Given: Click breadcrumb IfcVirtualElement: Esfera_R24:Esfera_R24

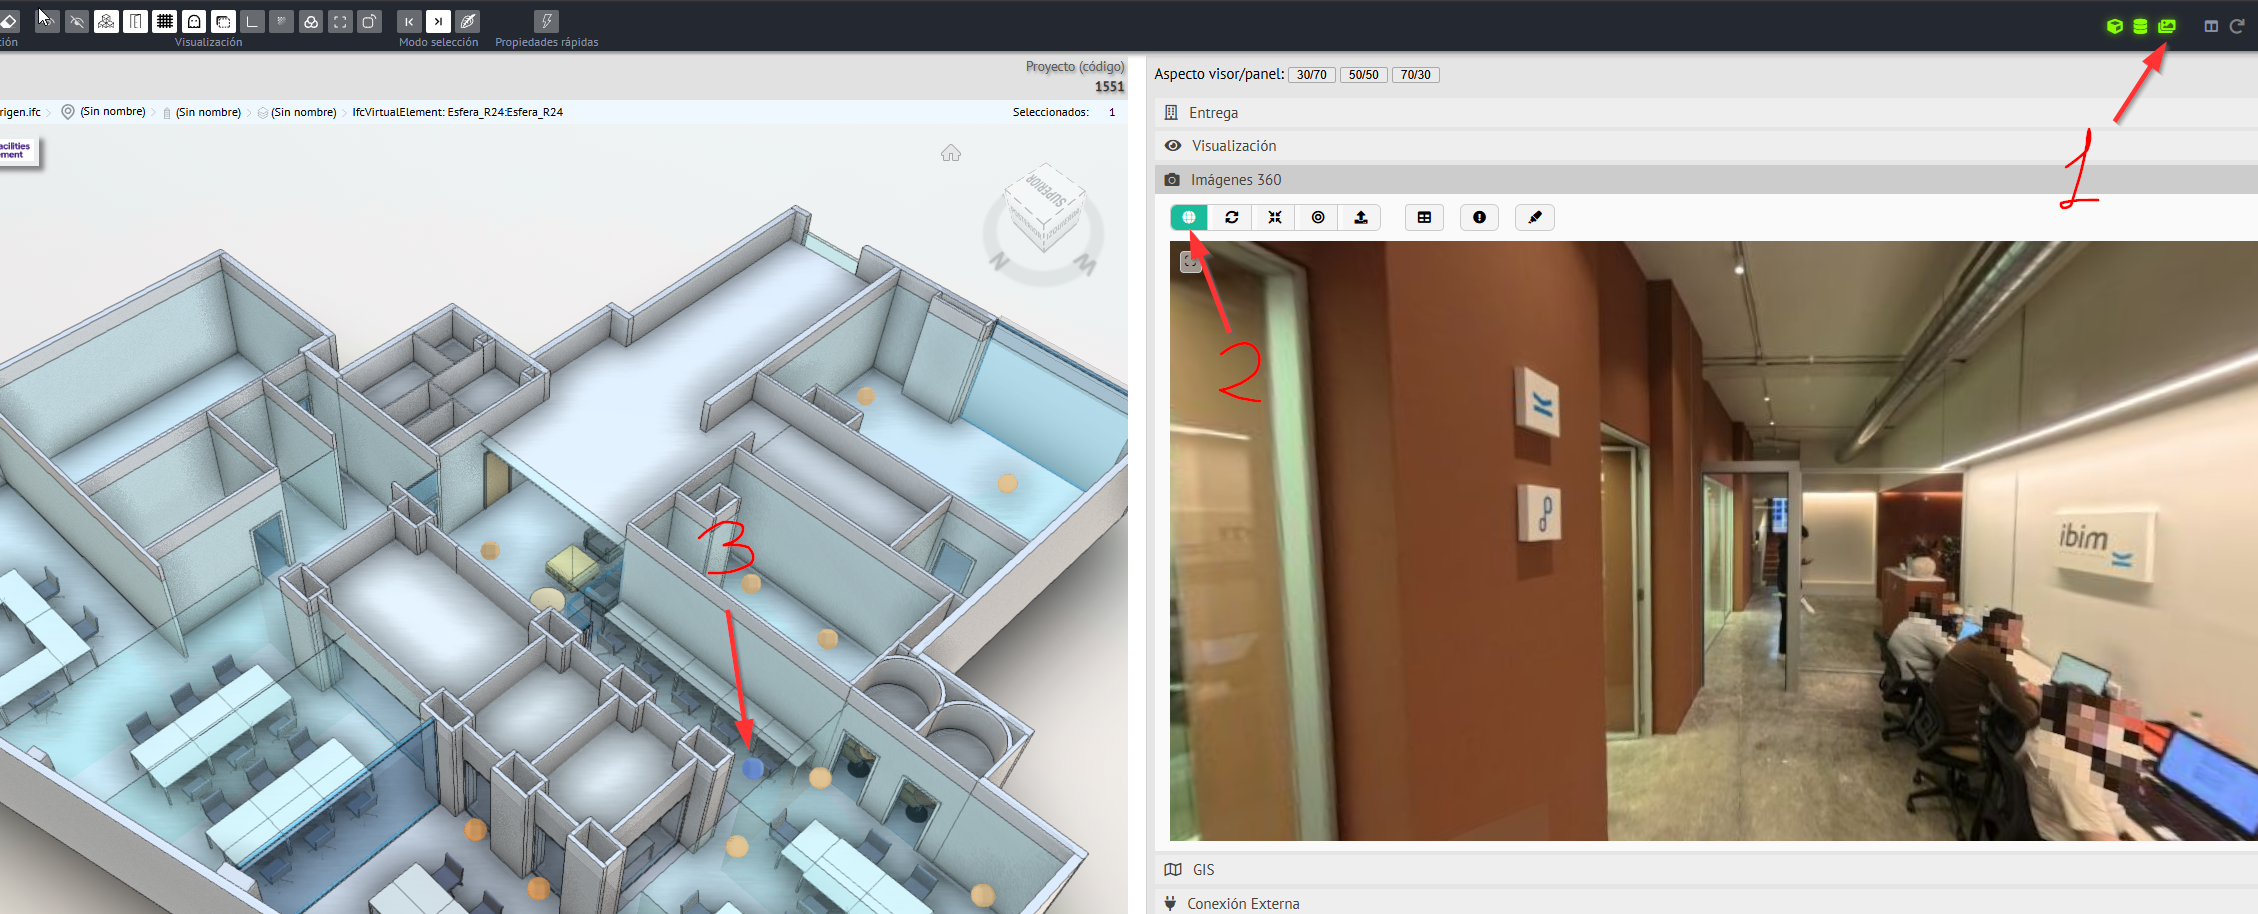Looking at the screenshot, I should click(x=458, y=112).
